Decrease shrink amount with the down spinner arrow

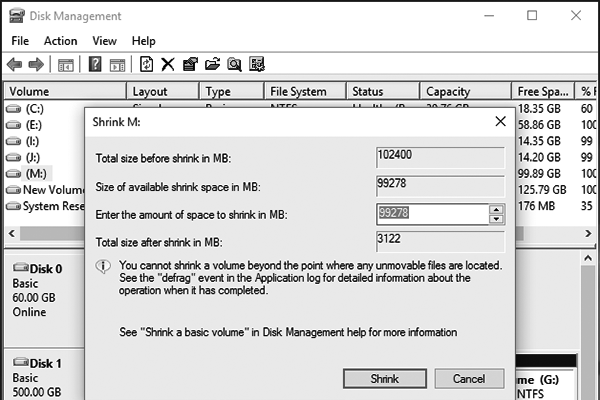click(495, 219)
